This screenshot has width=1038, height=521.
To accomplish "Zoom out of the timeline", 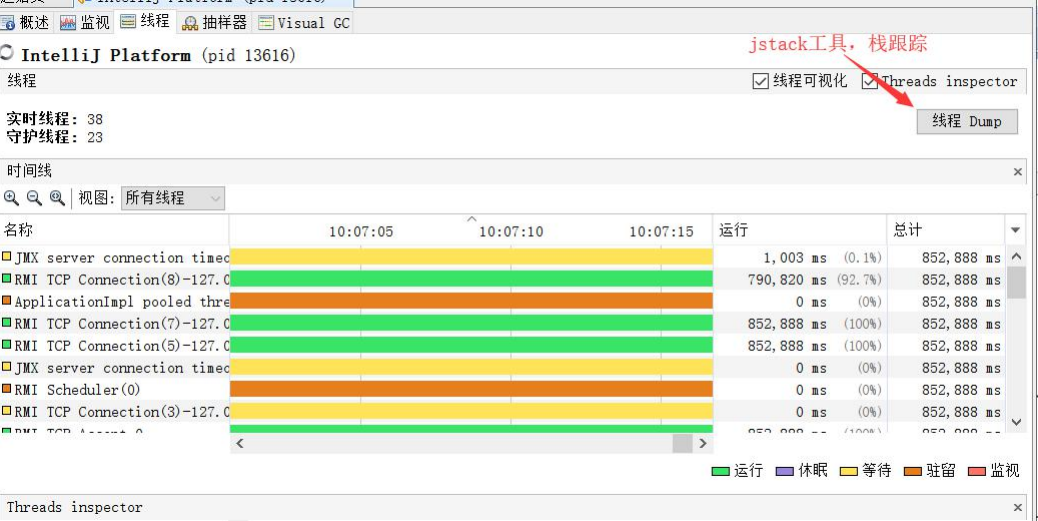I will [34, 197].
